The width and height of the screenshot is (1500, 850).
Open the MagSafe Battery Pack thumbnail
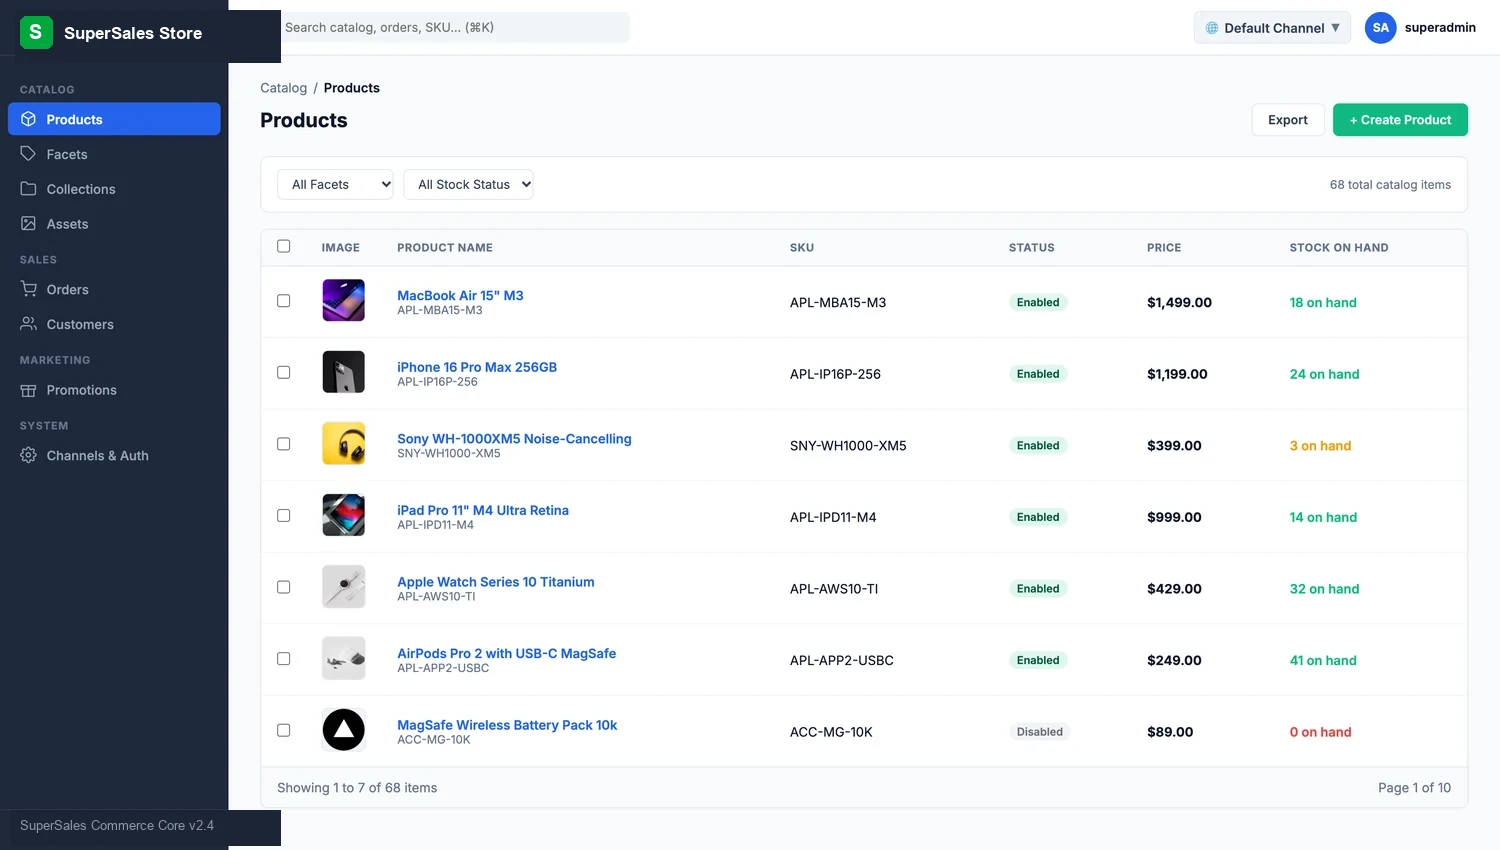[343, 730]
